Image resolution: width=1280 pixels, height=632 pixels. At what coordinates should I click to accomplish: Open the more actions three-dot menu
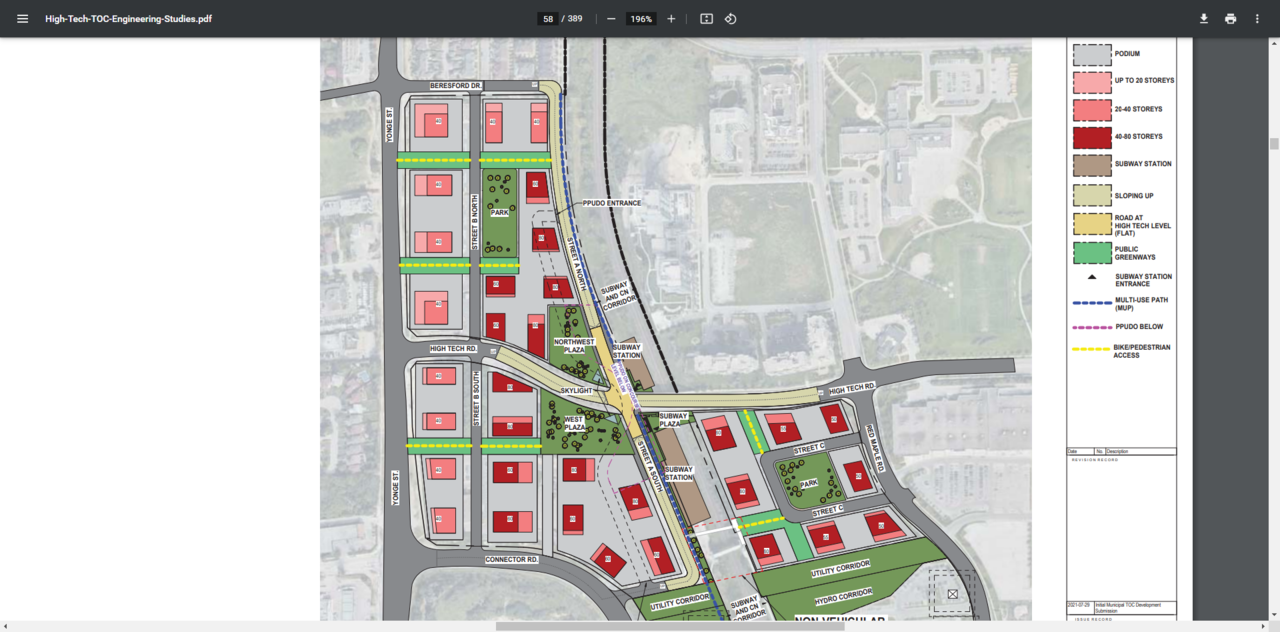click(x=1257, y=19)
